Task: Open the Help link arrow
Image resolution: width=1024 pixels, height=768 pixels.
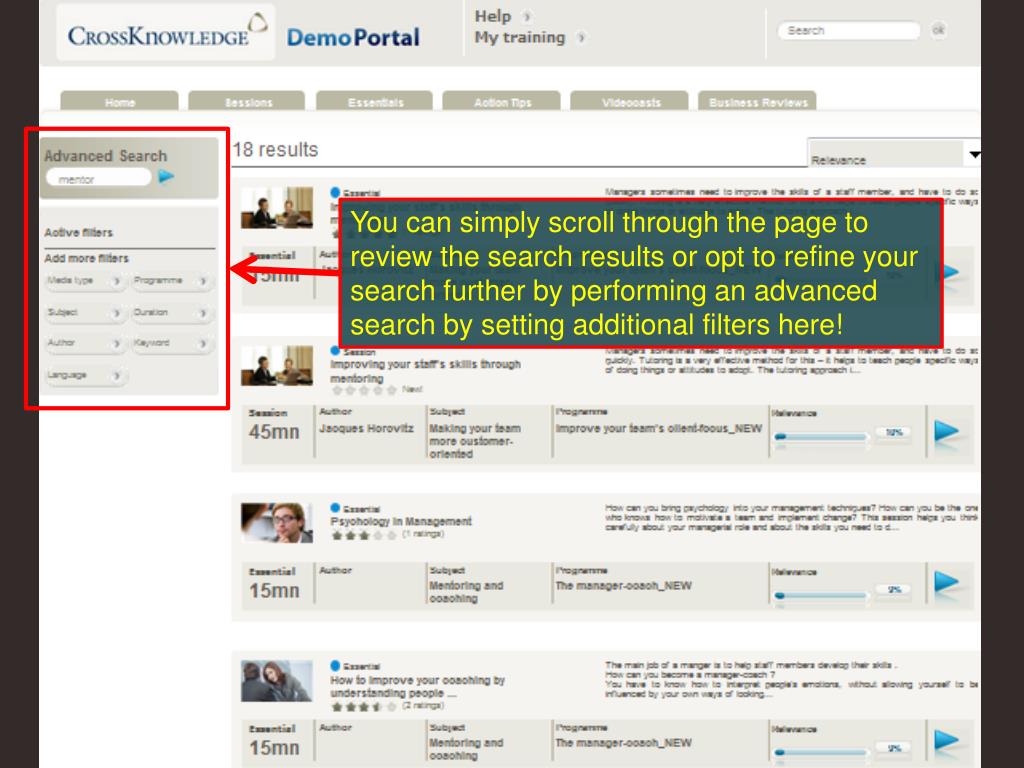Action: tap(527, 16)
